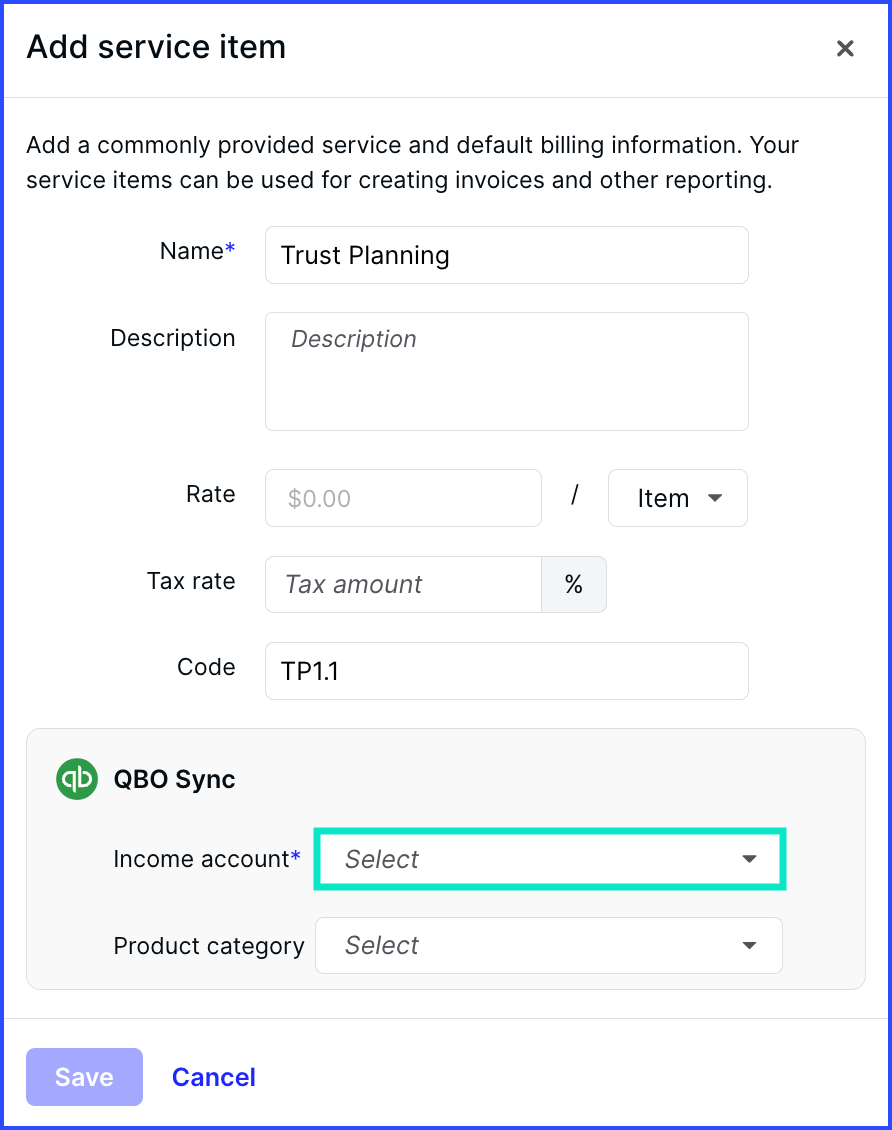Screen dimensions: 892x1130
Task: Close the Add service item dialog
Action: (x=844, y=48)
